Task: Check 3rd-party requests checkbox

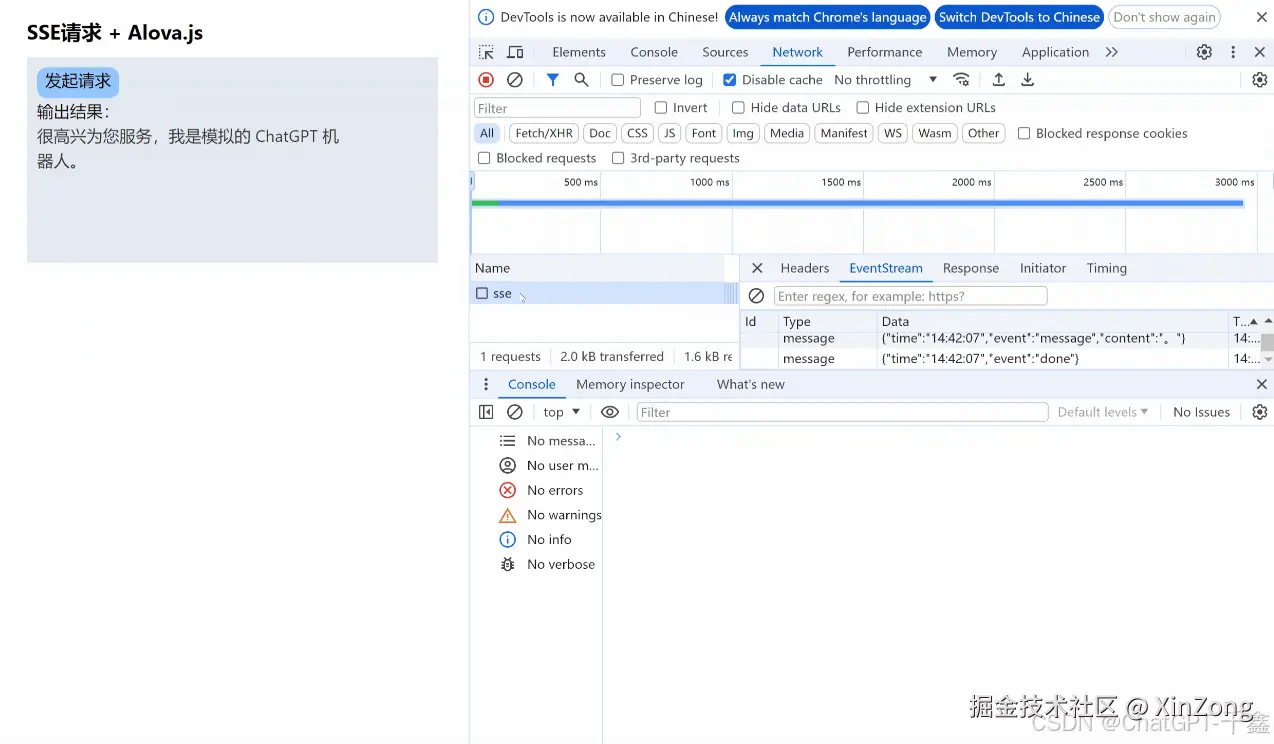Action: coord(618,158)
